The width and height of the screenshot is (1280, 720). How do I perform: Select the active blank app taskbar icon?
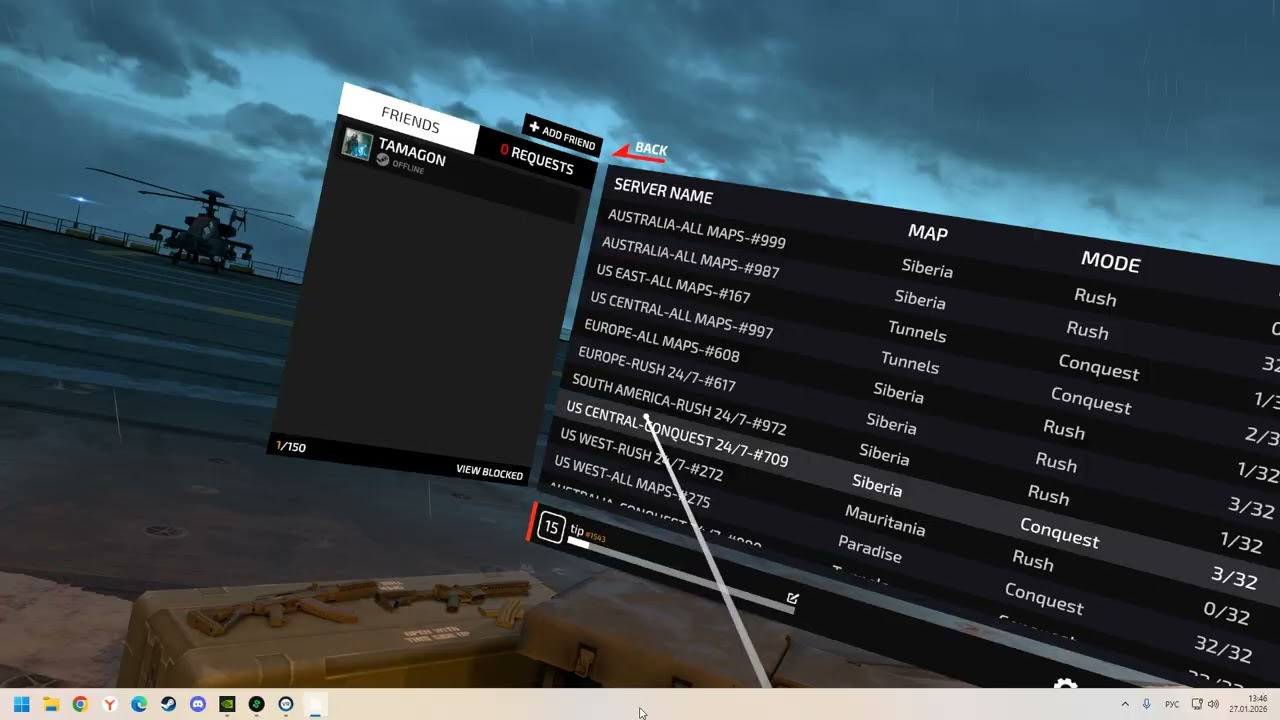pos(316,704)
